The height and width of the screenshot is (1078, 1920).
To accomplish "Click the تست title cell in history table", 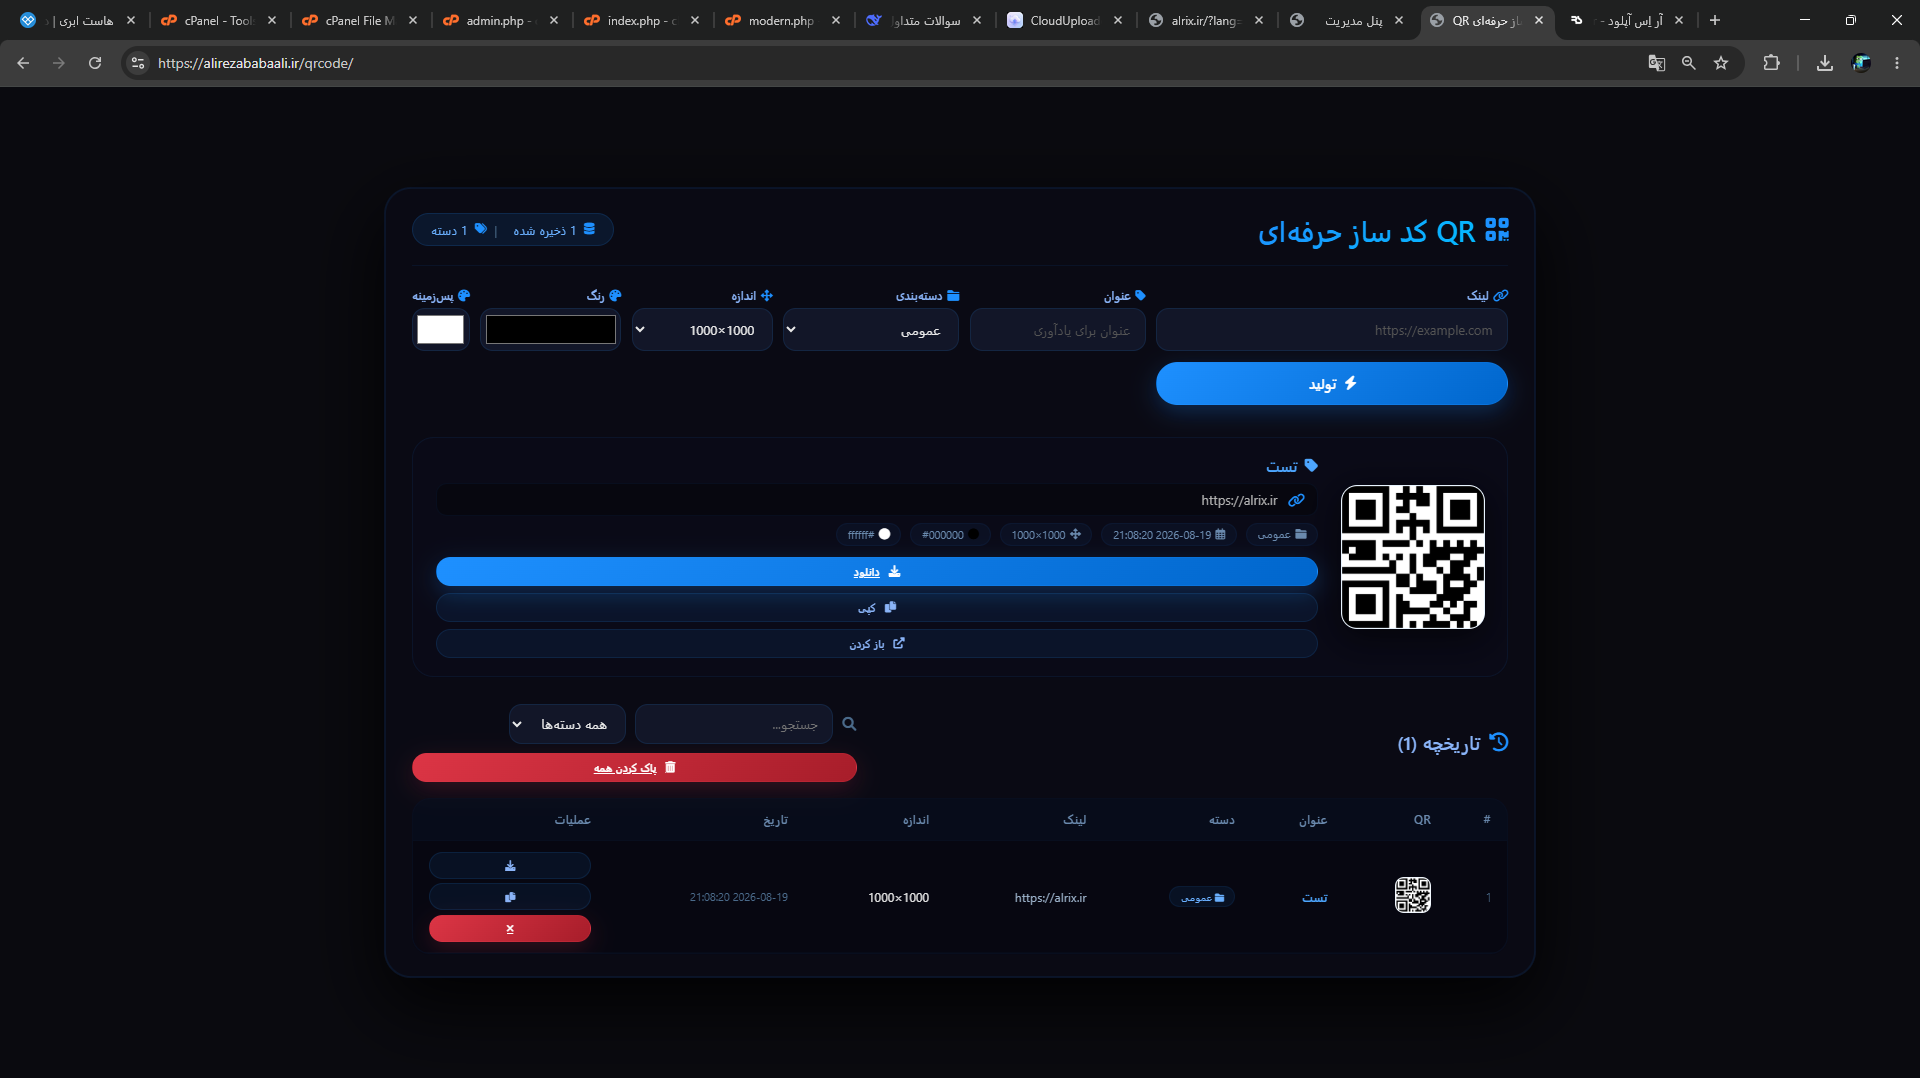I will click(1314, 898).
